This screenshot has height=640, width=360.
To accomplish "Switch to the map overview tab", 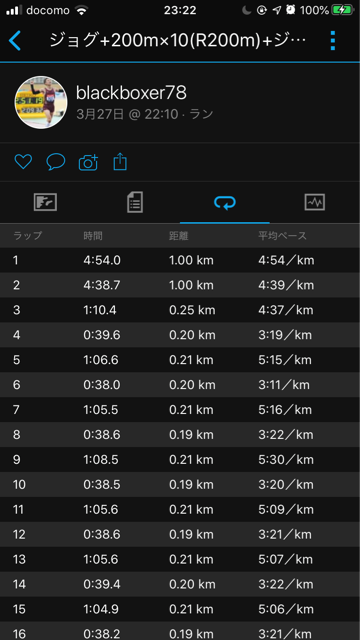I will click(x=45, y=202).
